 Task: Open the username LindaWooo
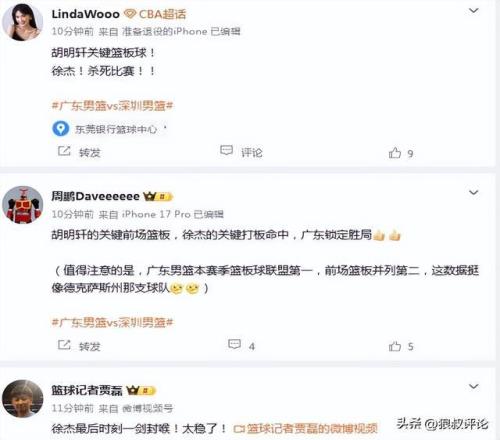tap(85, 14)
